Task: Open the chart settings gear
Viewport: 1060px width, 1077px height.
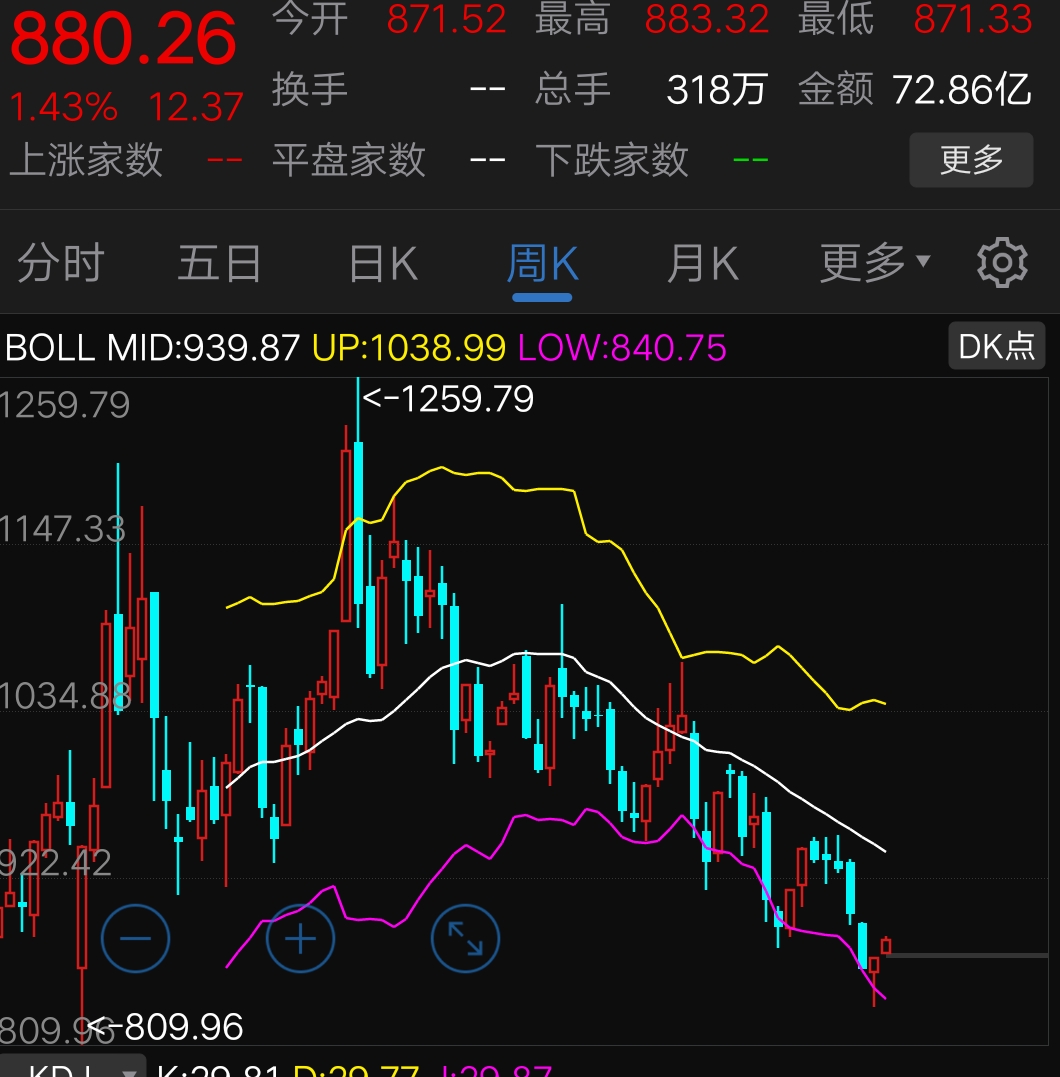Action: pyautogui.click(x=1000, y=263)
